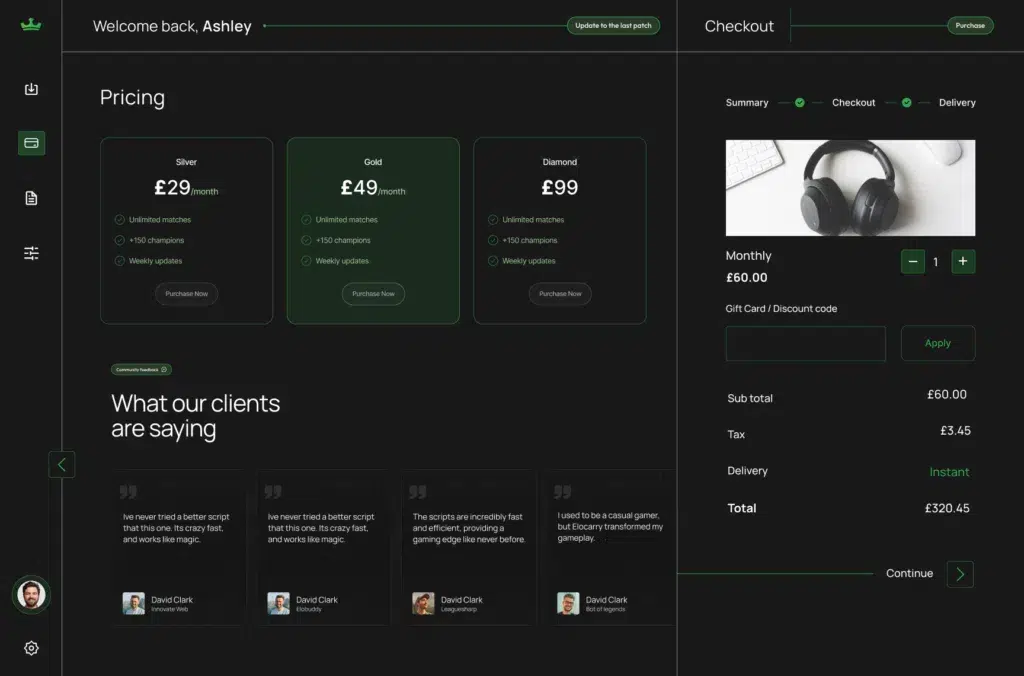
Task: Open the sliders adjustment icon in sidebar
Action: (31, 253)
